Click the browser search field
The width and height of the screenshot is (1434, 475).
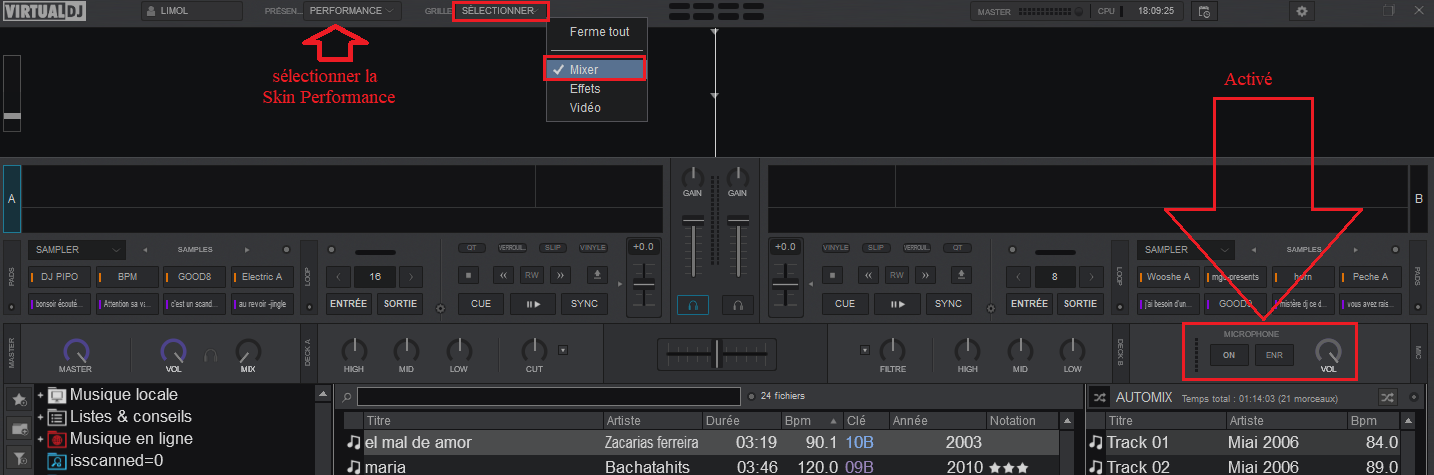[x=548, y=396]
